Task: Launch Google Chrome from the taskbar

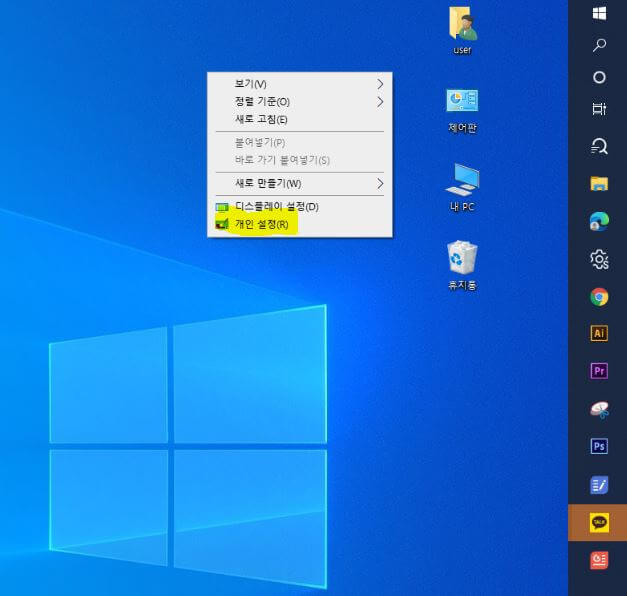Action: (599, 297)
